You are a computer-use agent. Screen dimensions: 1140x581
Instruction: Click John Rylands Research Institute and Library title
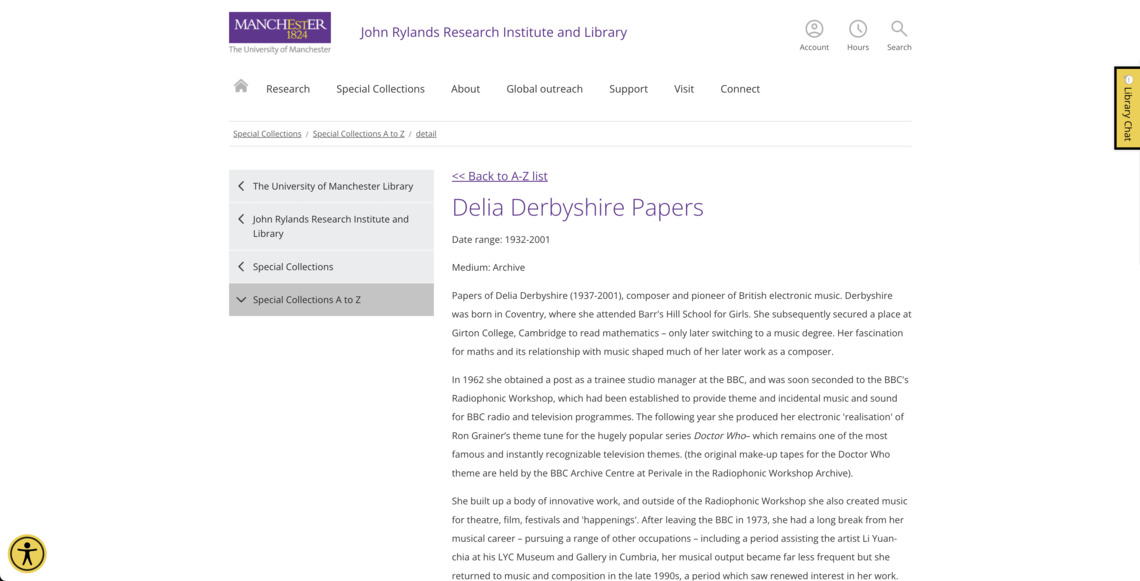[493, 32]
